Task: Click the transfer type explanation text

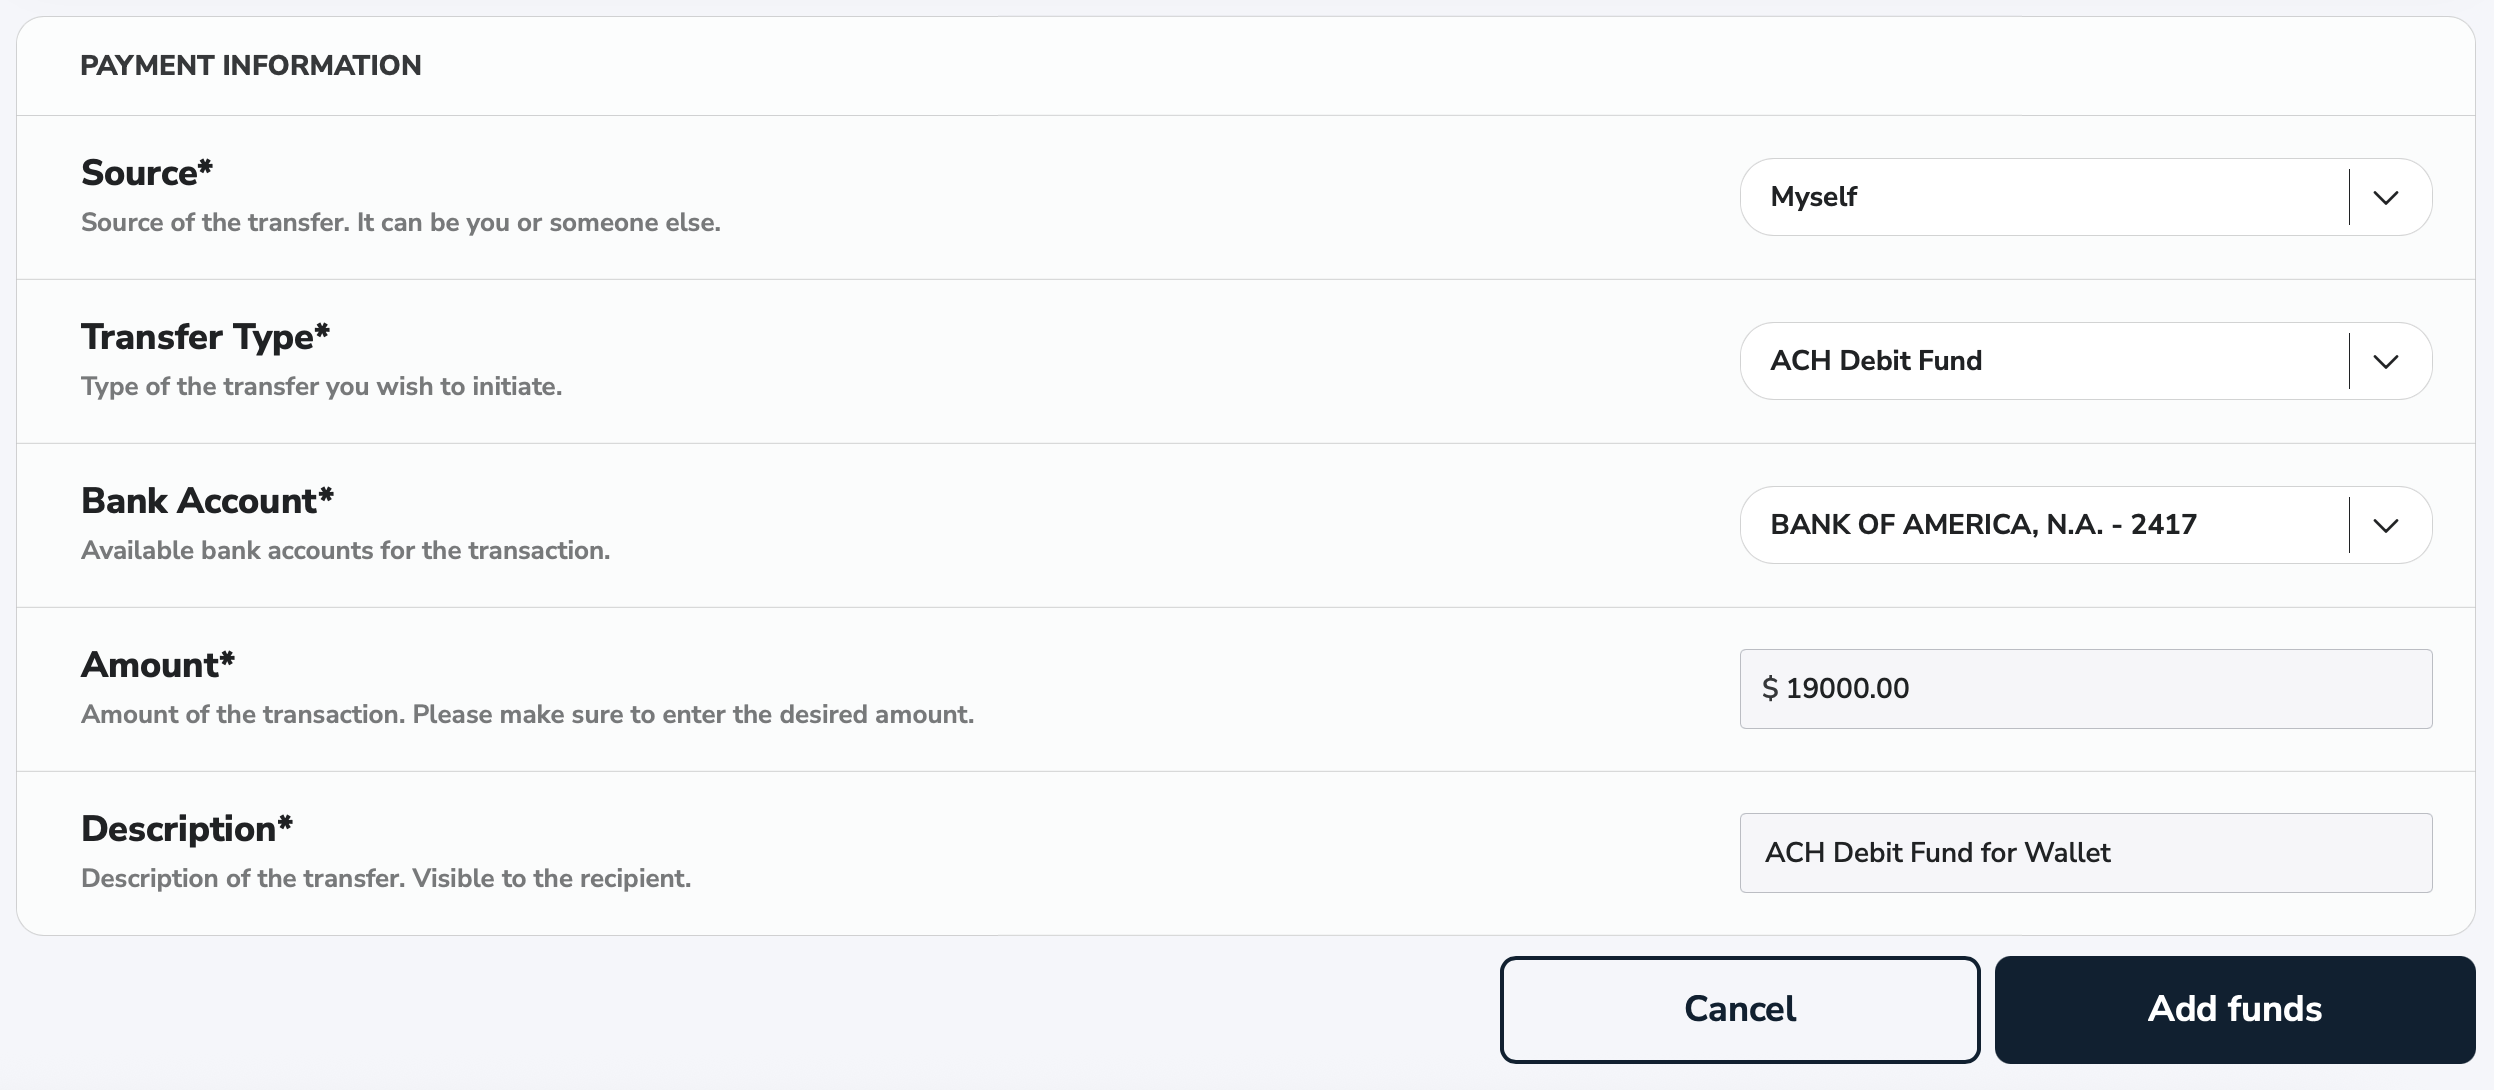Action: point(322,385)
